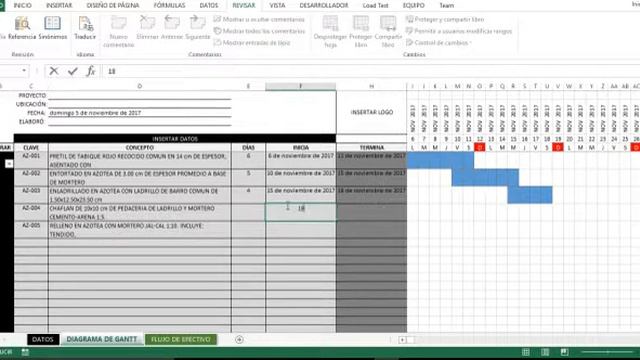Viewport: 640px width, 360px height.
Task: Select the AZ-003 clave cell
Action: [x=31, y=195]
